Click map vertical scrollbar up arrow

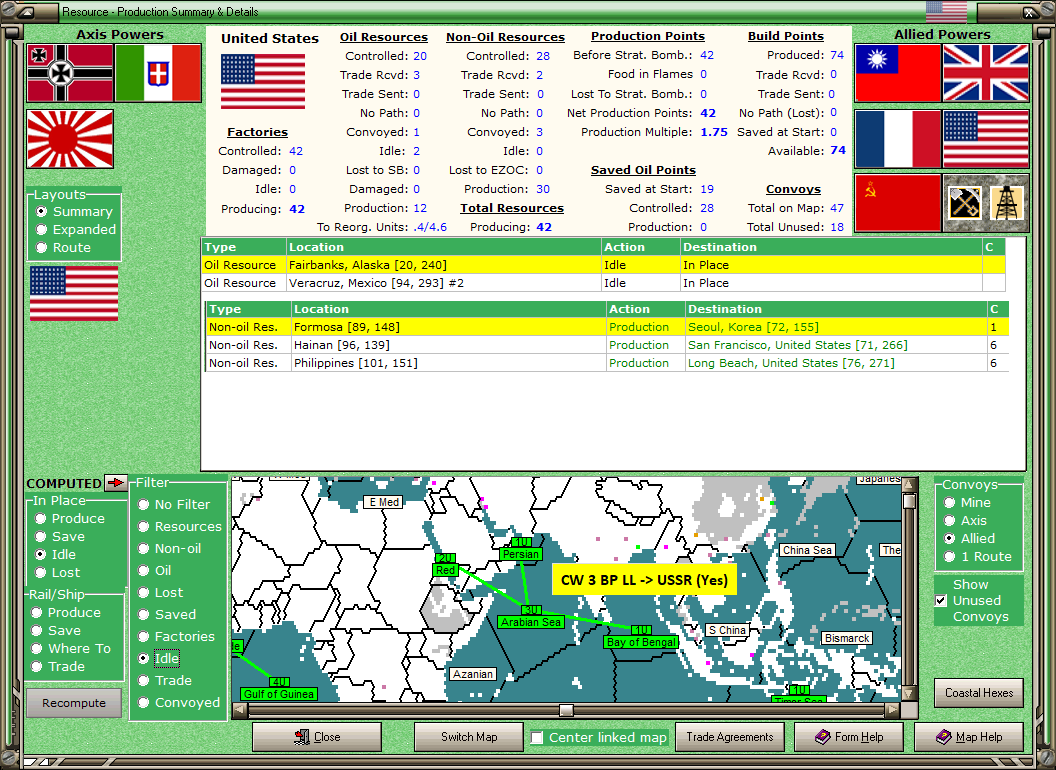coord(909,484)
